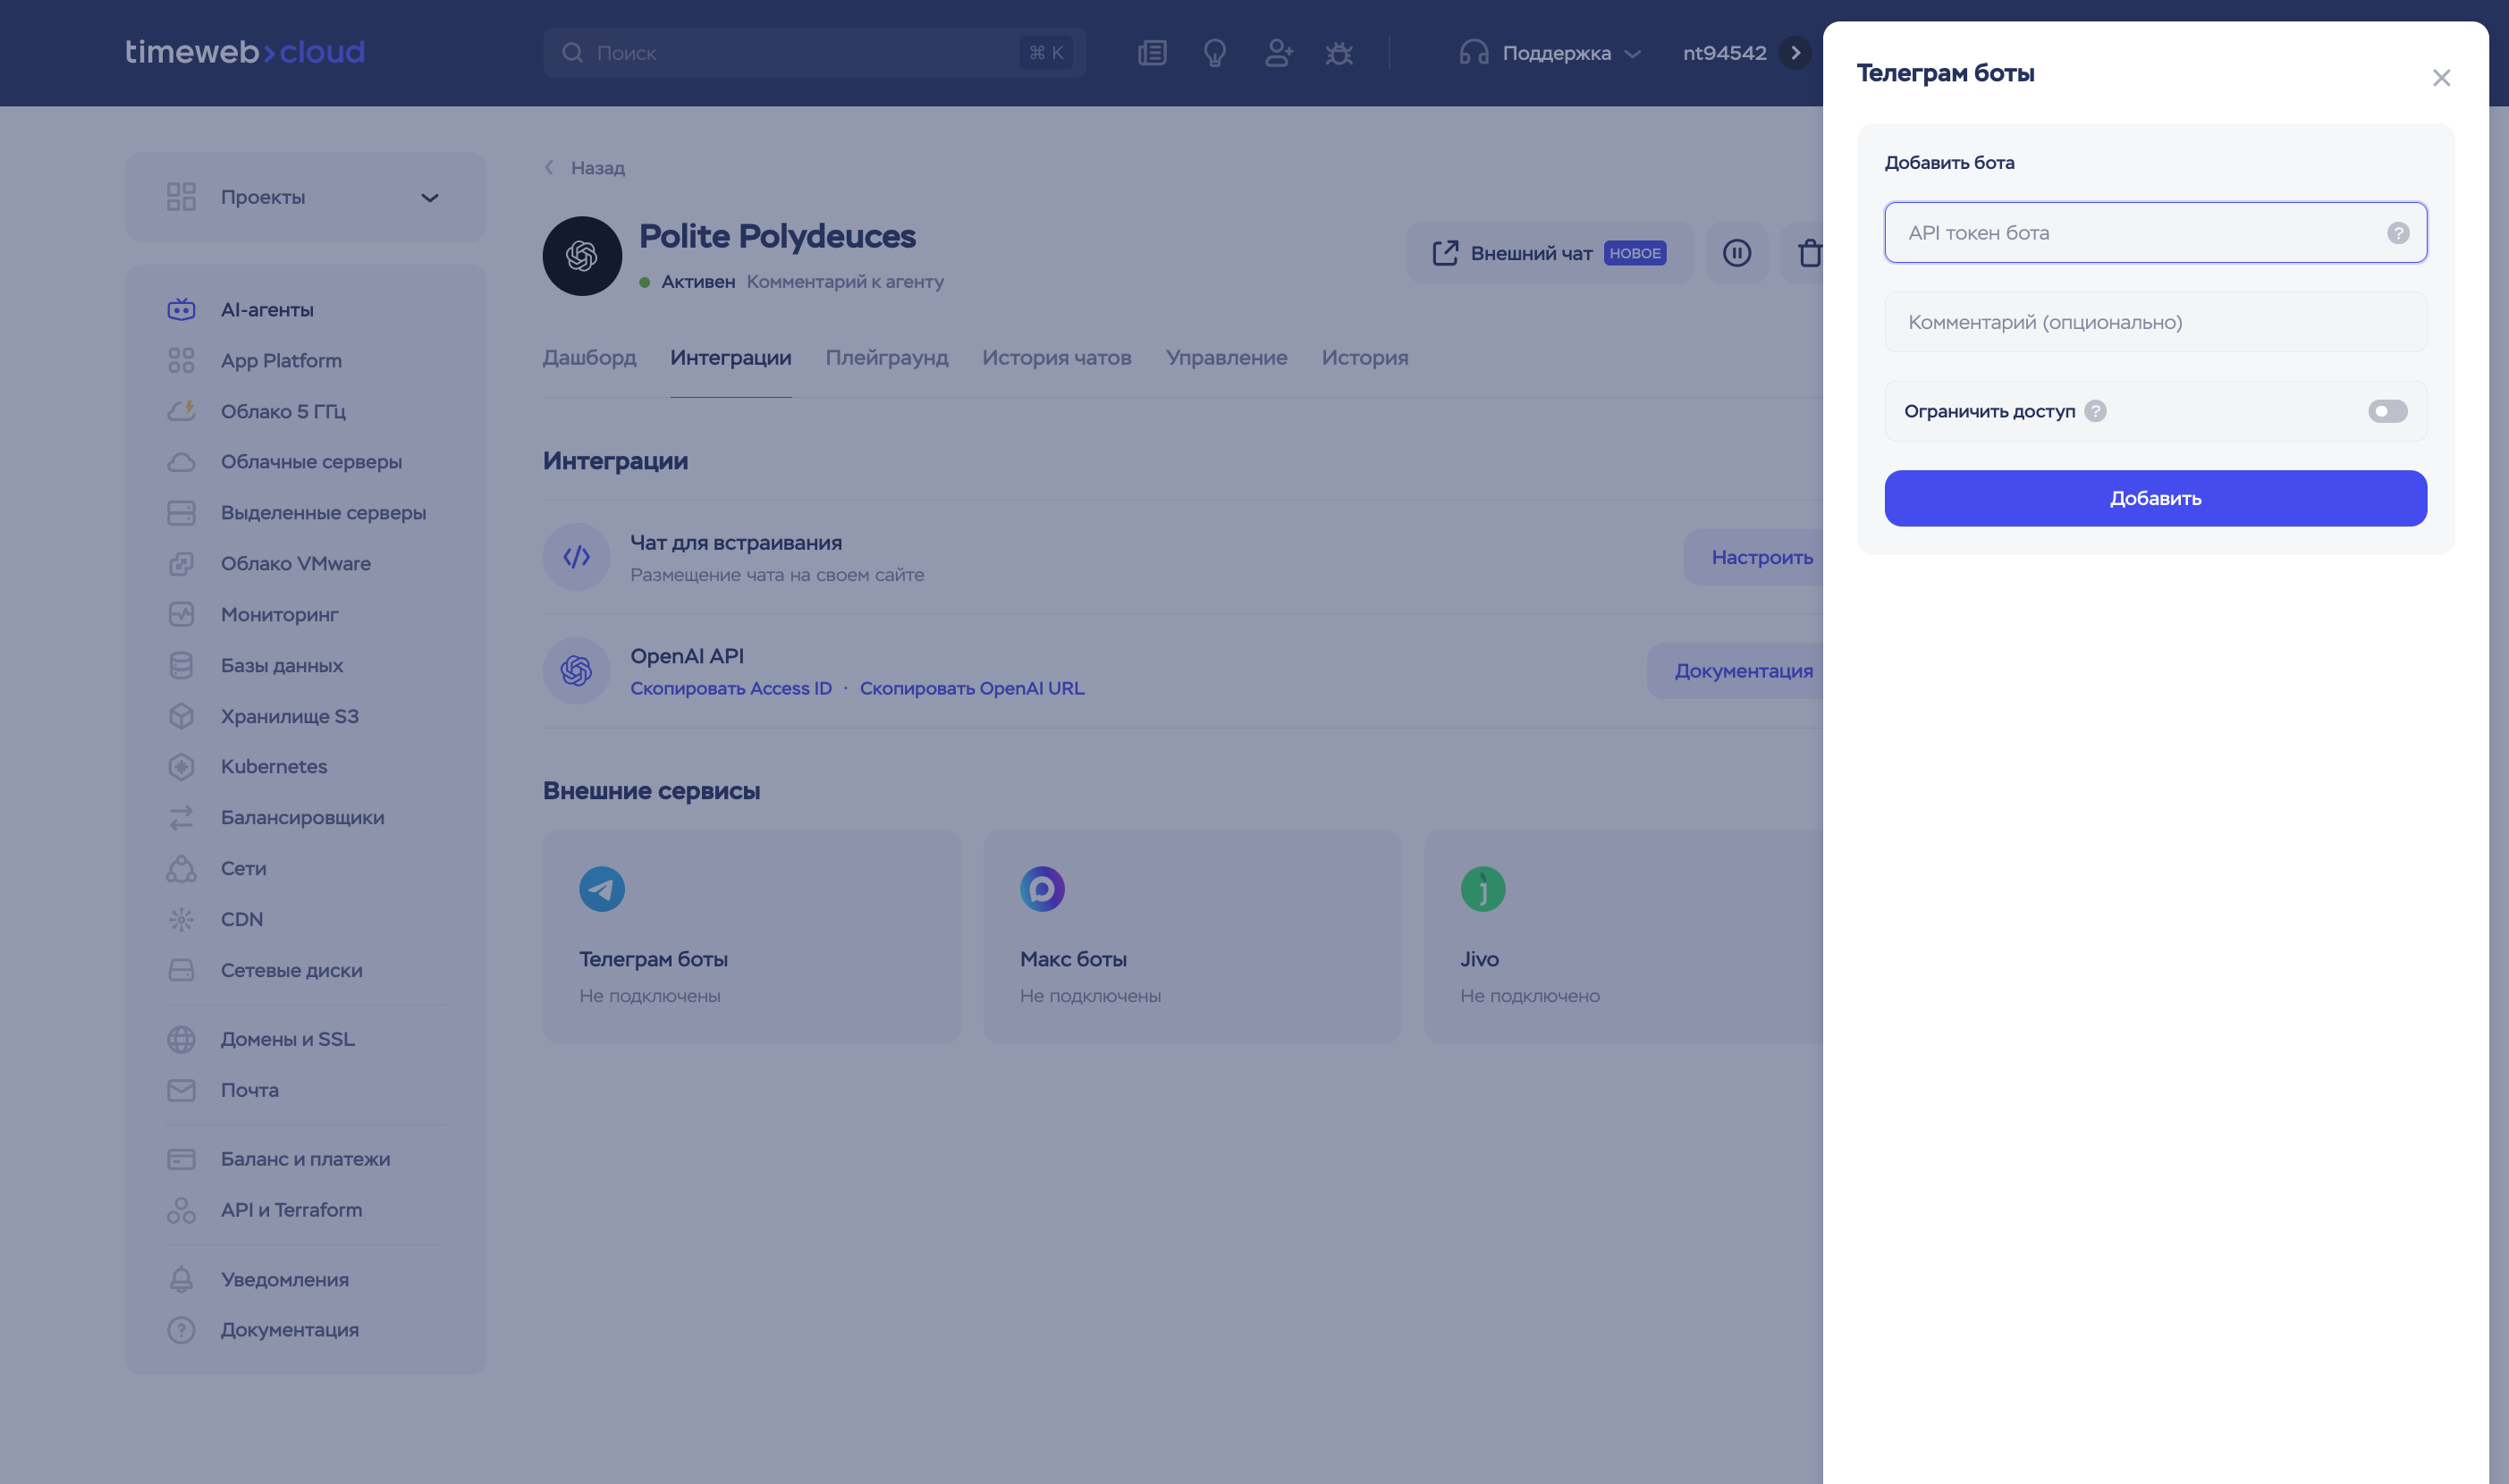Image resolution: width=2509 pixels, height=1484 pixels.
Task: Open Внешний чат button
Action: 1550,253
